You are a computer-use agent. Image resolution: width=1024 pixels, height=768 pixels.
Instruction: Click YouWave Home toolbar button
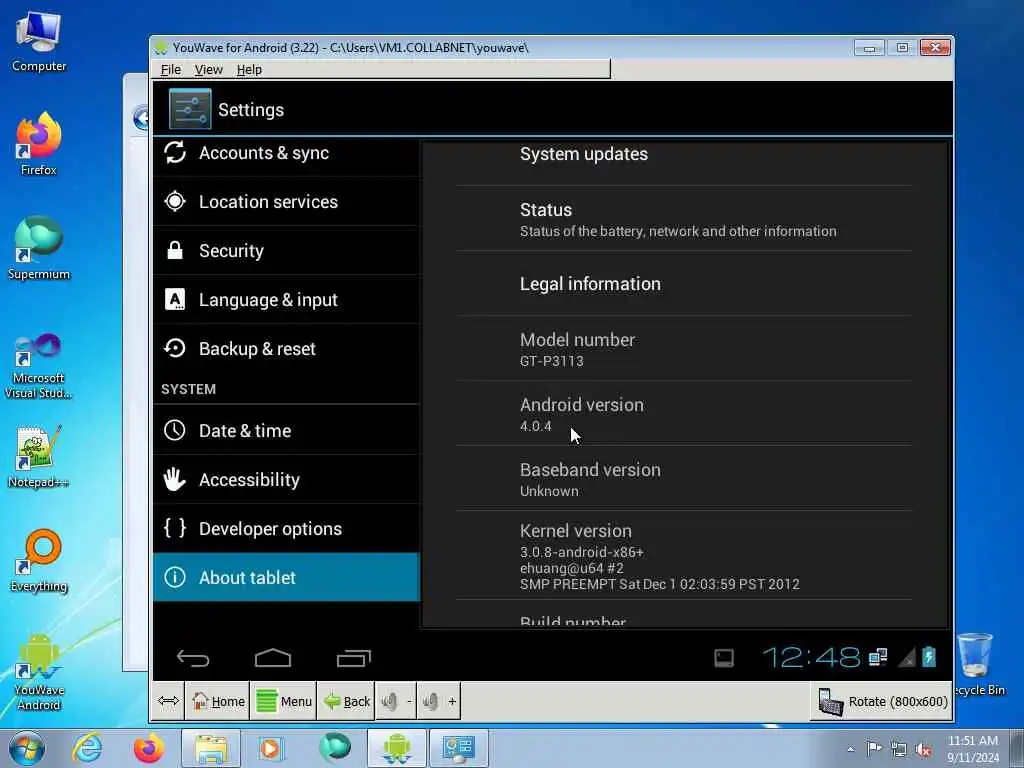[217, 701]
